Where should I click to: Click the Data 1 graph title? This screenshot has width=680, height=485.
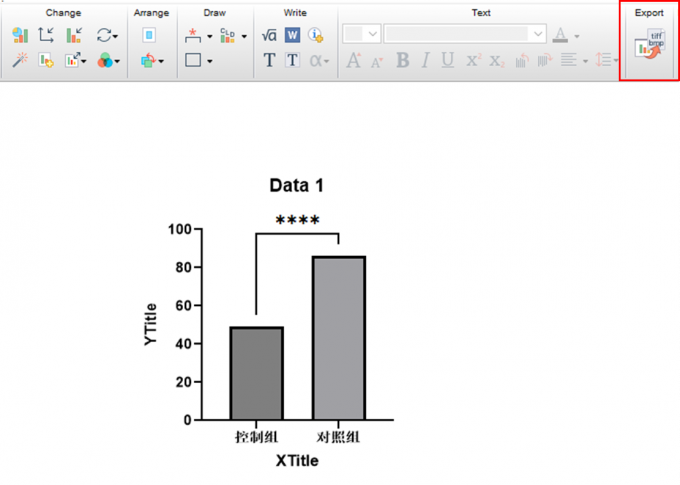click(x=297, y=185)
